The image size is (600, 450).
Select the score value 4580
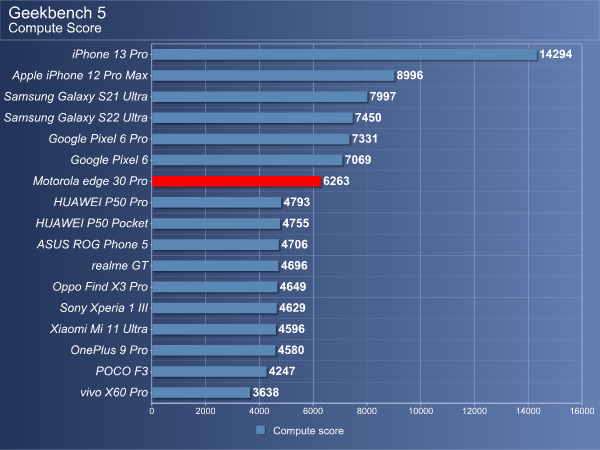(291, 350)
